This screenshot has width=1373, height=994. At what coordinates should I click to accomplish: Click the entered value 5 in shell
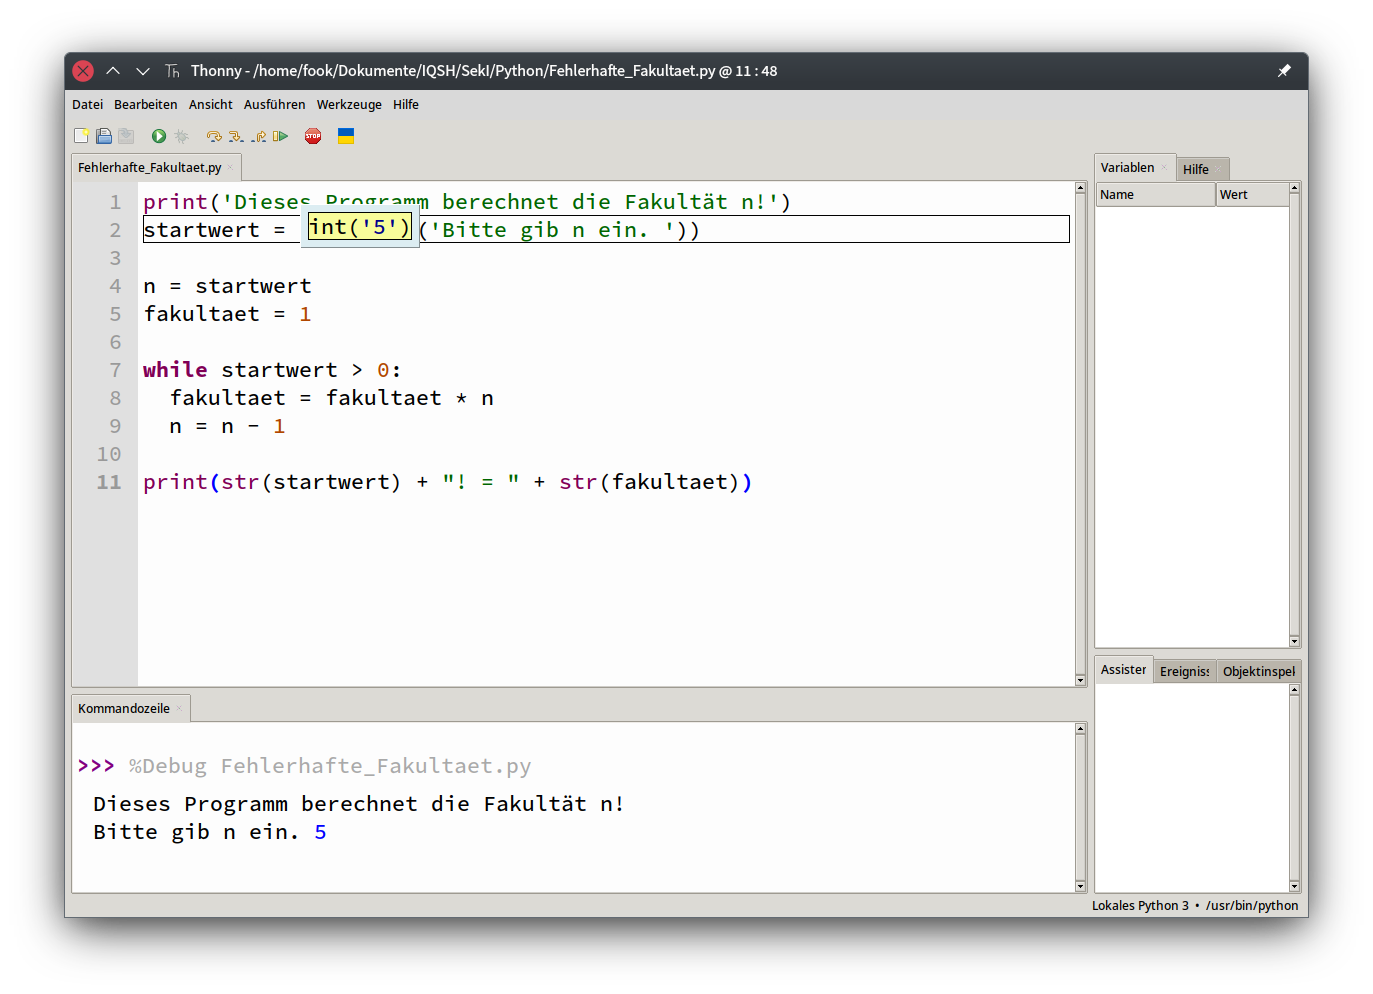[x=320, y=832]
